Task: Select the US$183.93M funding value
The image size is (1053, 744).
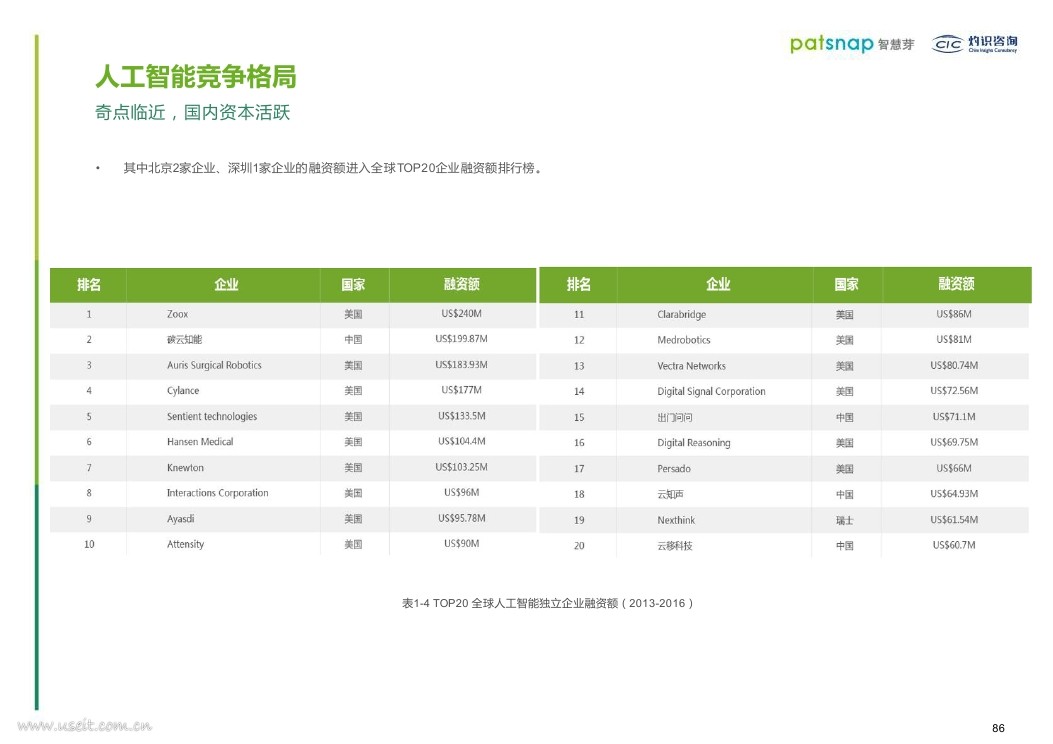Action: [461, 365]
